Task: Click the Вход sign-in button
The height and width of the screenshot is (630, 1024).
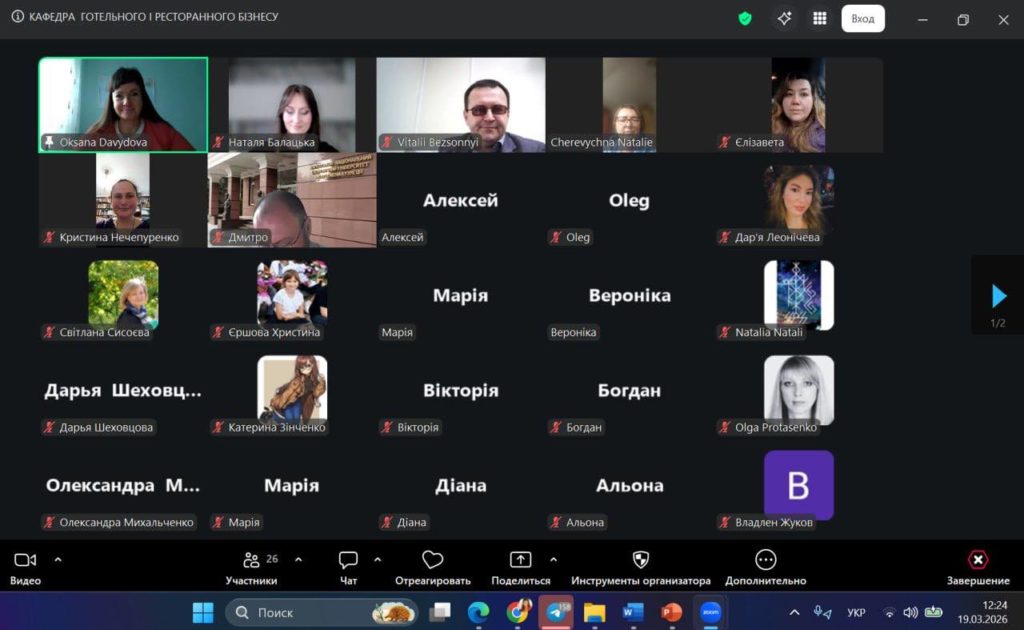Action: click(x=862, y=18)
